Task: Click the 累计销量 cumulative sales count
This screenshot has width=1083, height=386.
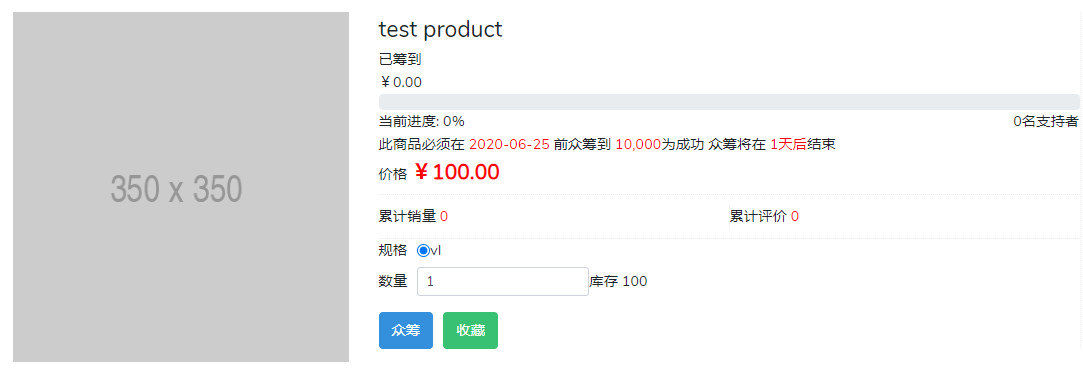Action: [443, 217]
